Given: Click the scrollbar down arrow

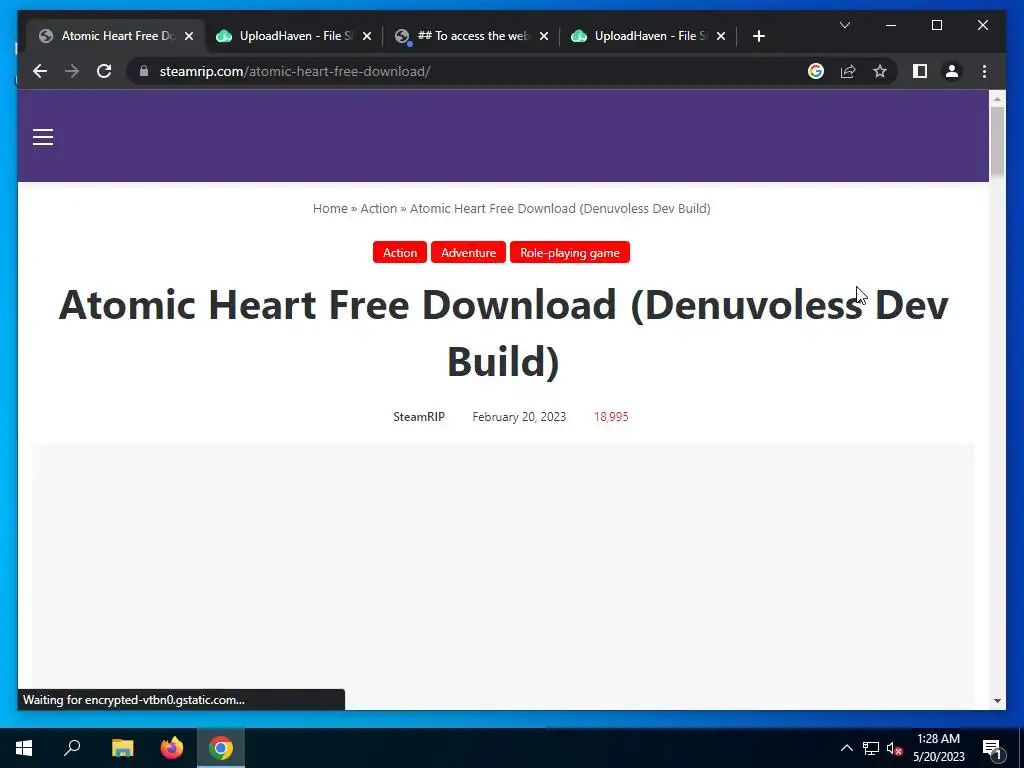Looking at the screenshot, I should point(997,701).
